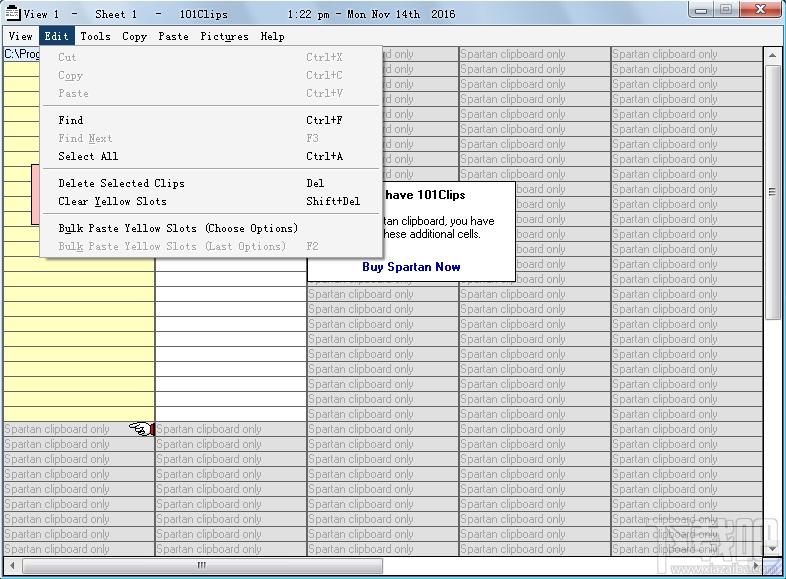Click the vertical scrollbar up arrow
The height and width of the screenshot is (579, 786).
[x=772, y=55]
